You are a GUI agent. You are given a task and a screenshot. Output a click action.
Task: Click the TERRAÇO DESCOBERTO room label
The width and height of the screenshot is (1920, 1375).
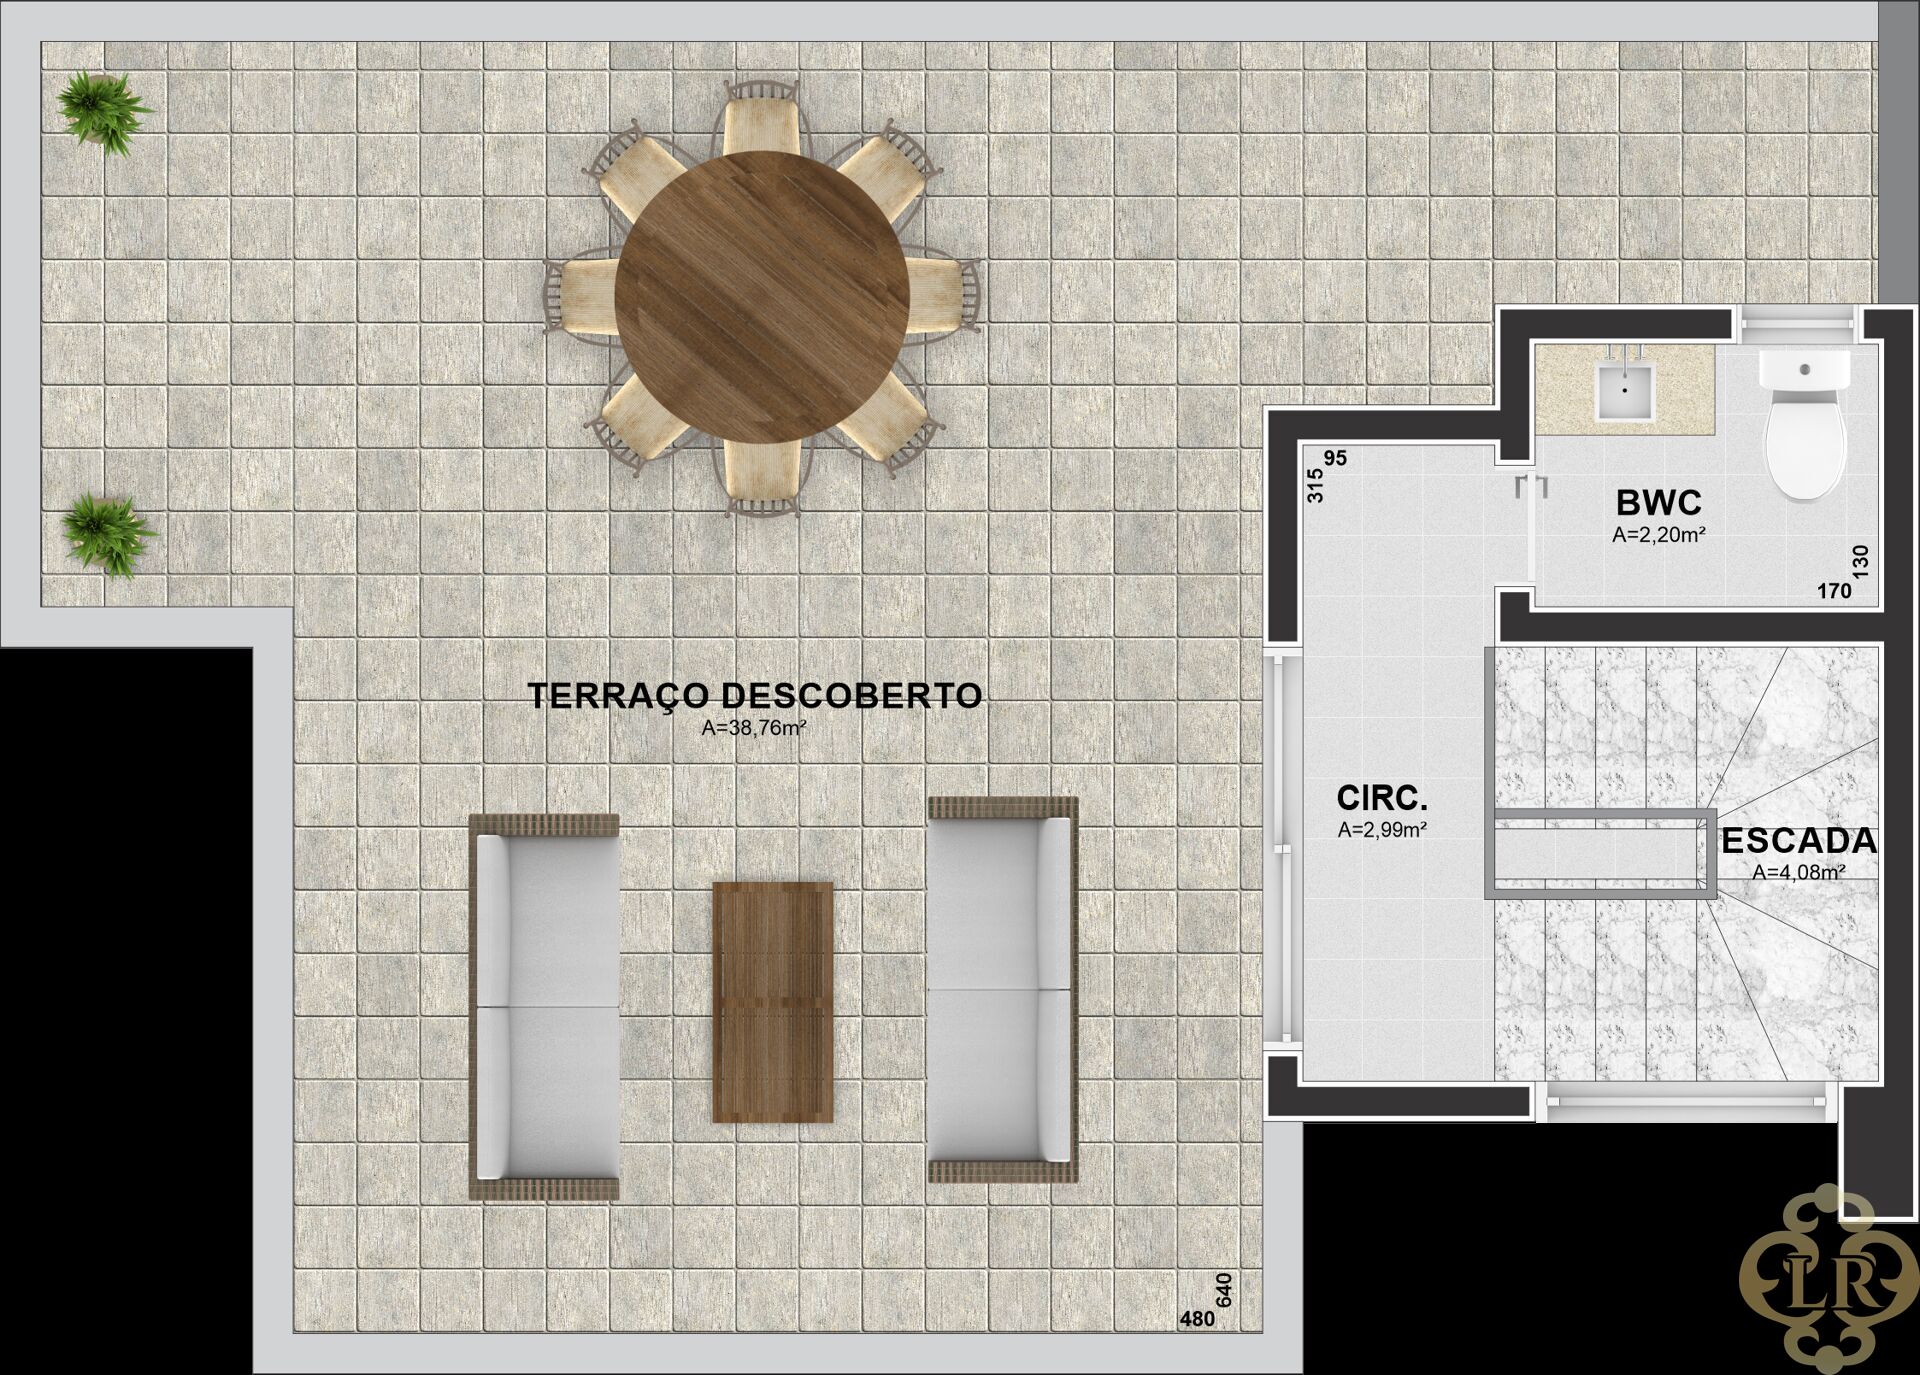point(755,696)
